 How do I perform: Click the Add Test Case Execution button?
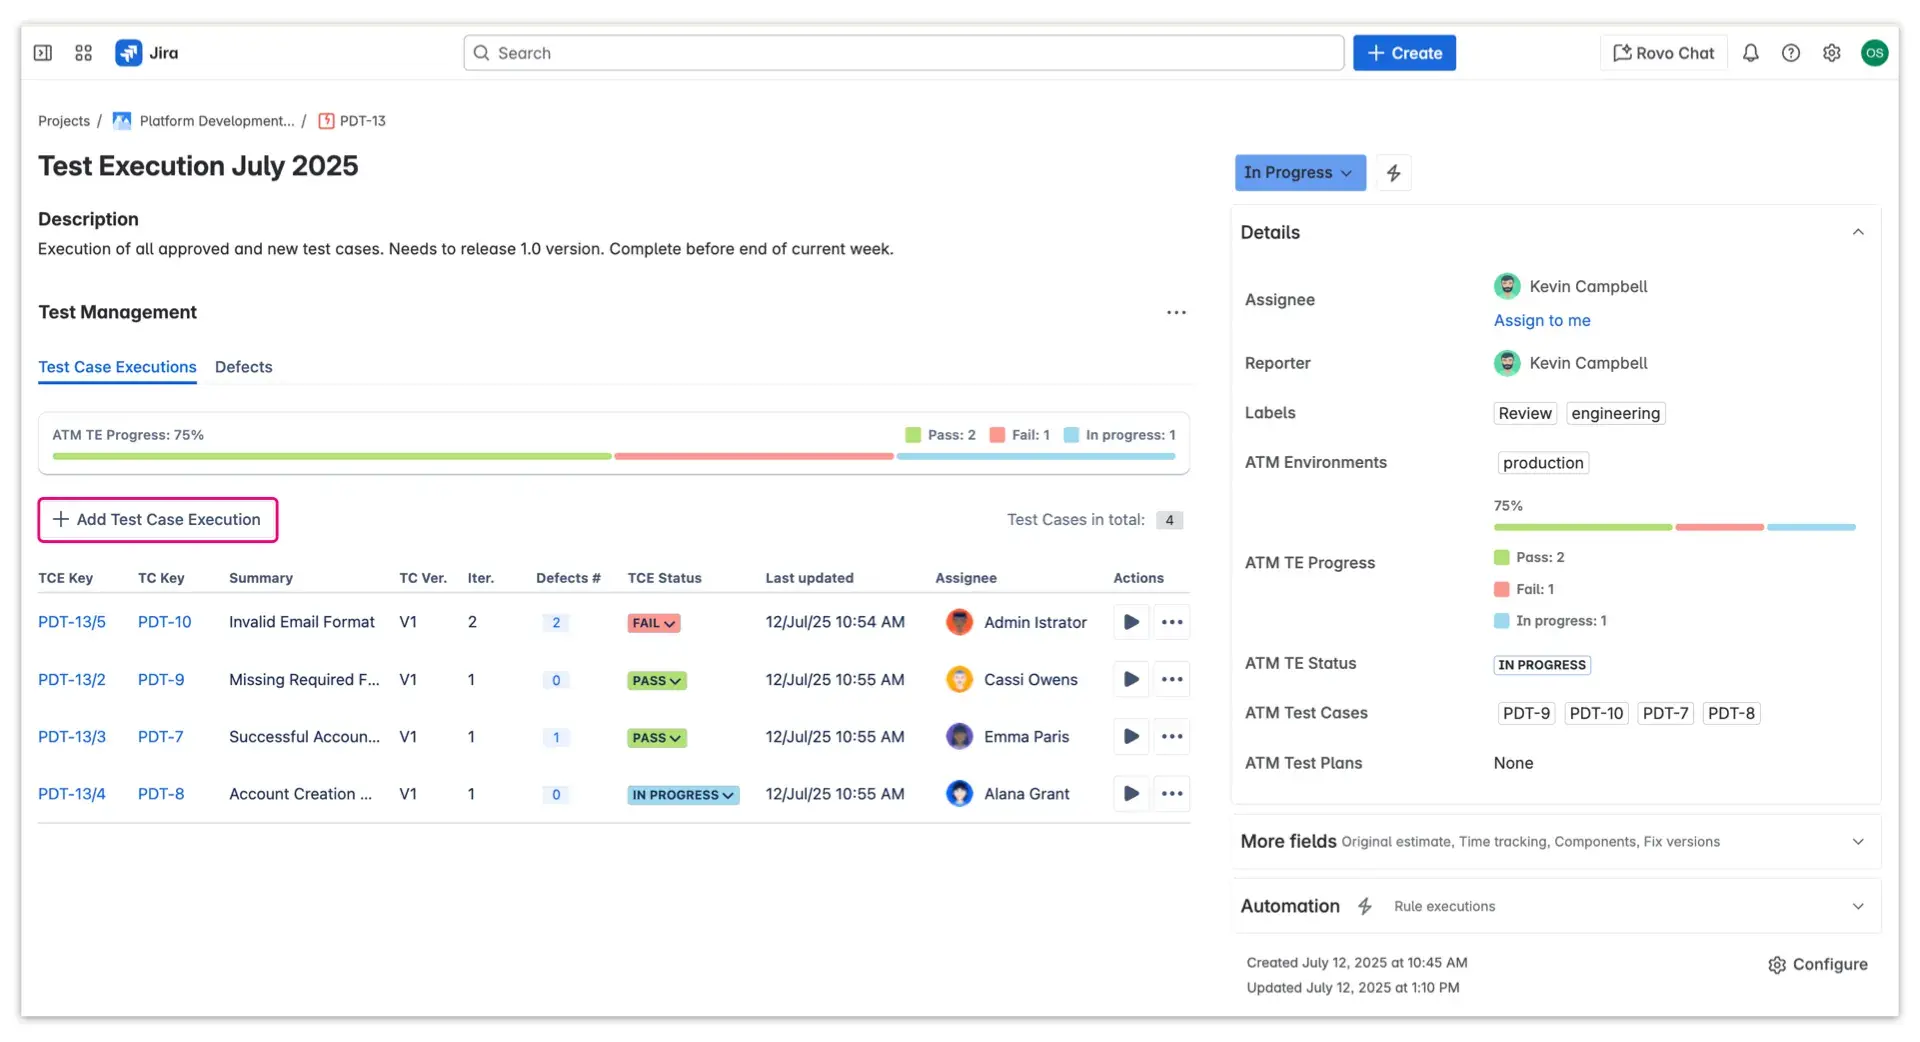pyautogui.click(x=157, y=519)
